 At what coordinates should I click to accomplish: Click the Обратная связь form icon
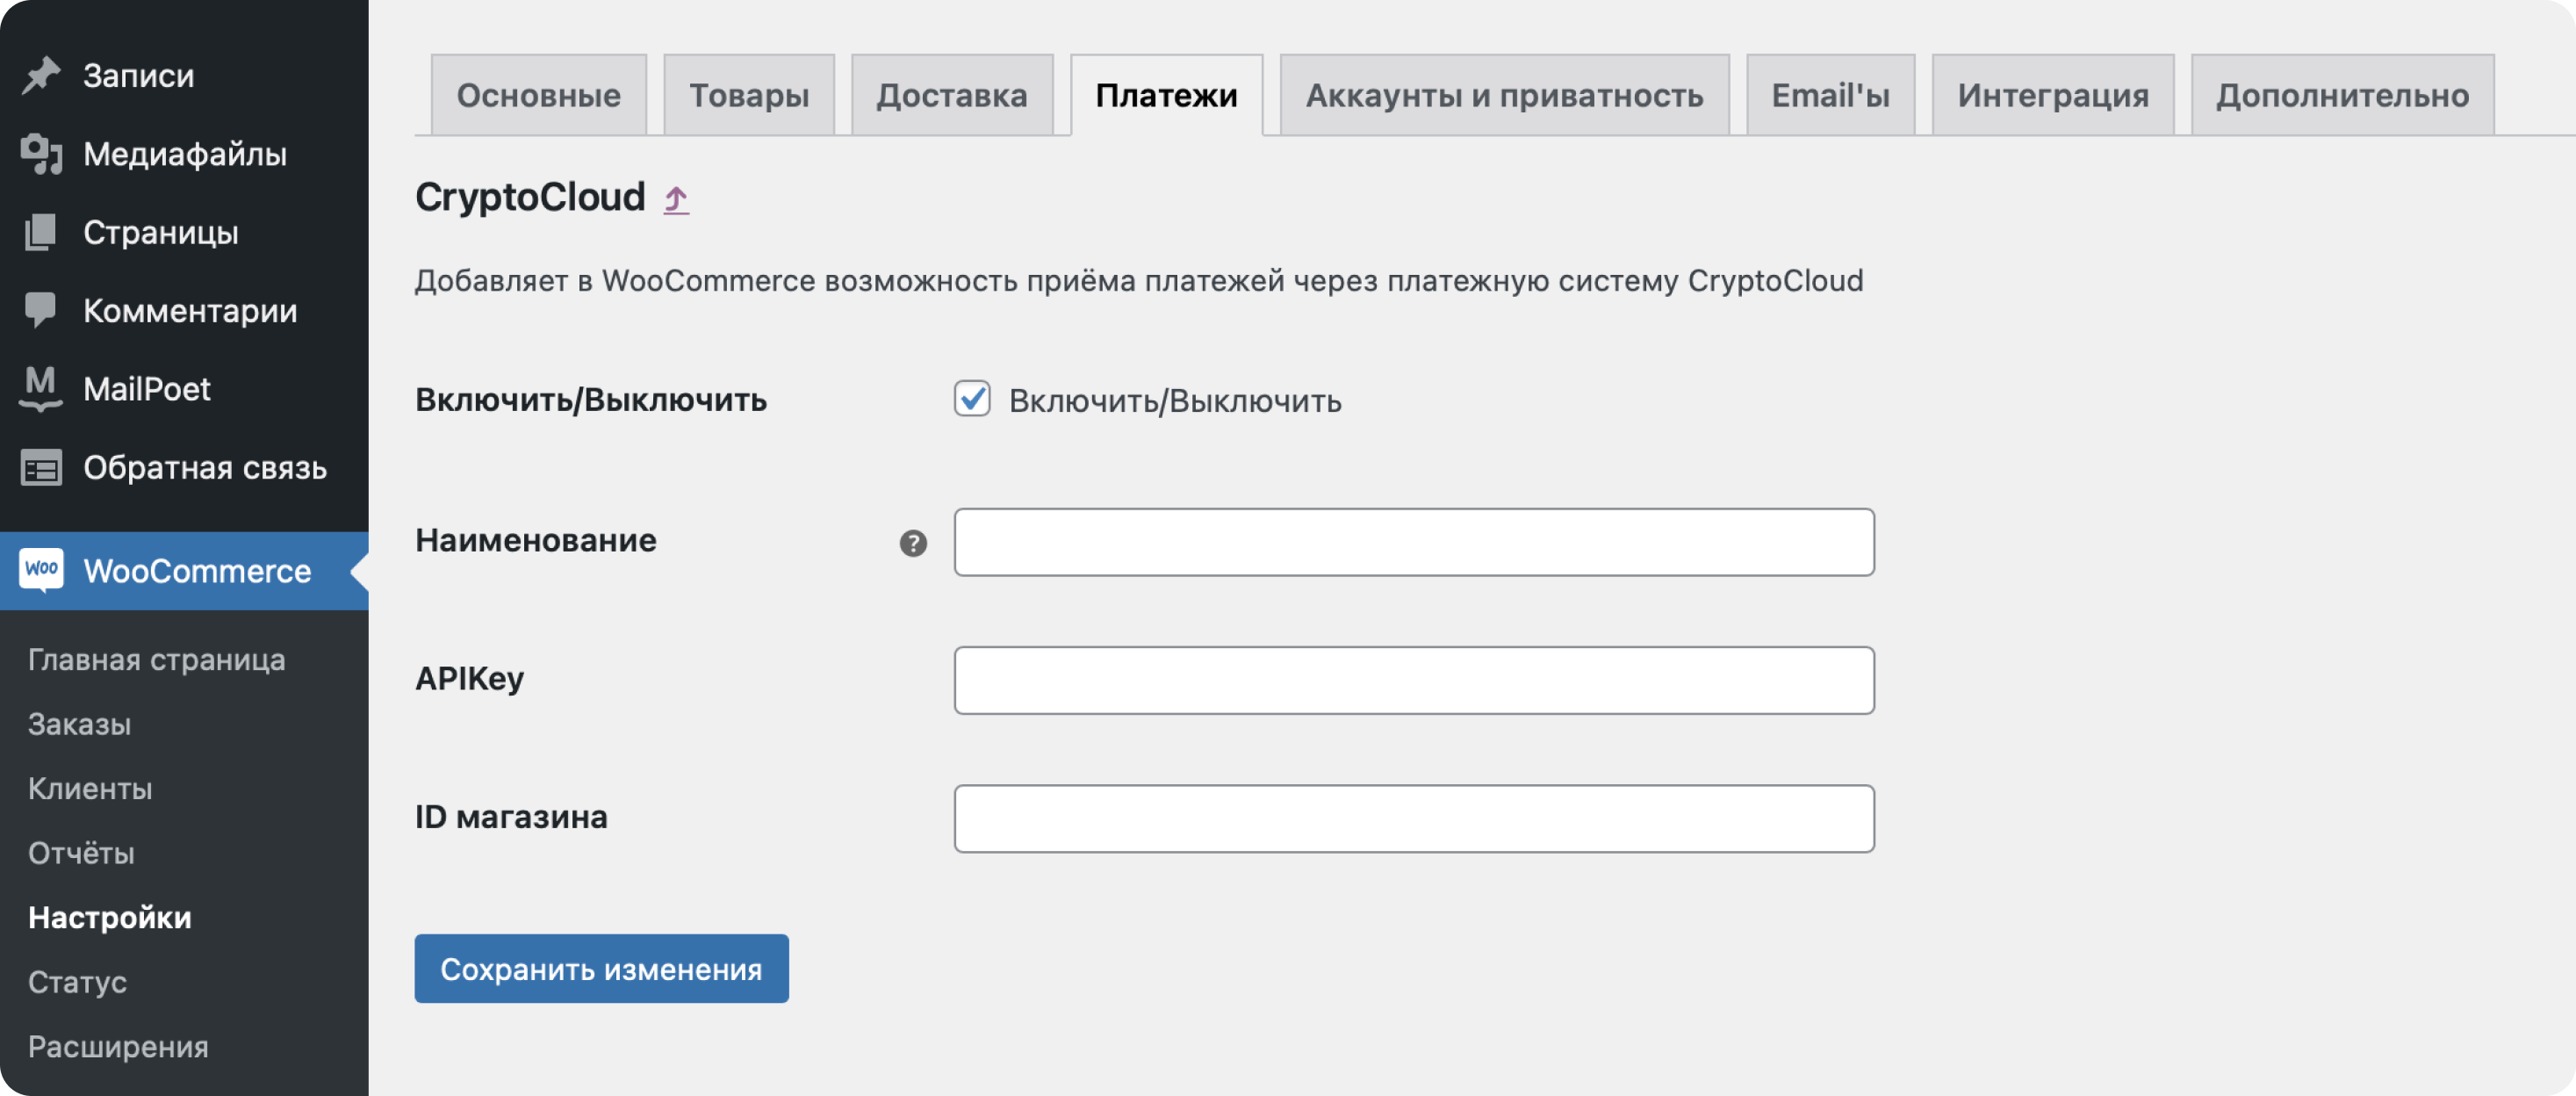(x=41, y=467)
